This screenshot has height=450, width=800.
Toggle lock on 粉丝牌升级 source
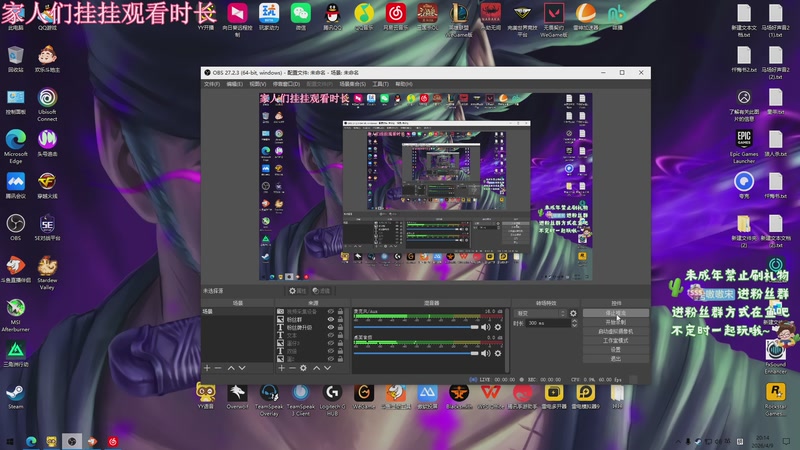pyautogui.click(x=340, y=328)
